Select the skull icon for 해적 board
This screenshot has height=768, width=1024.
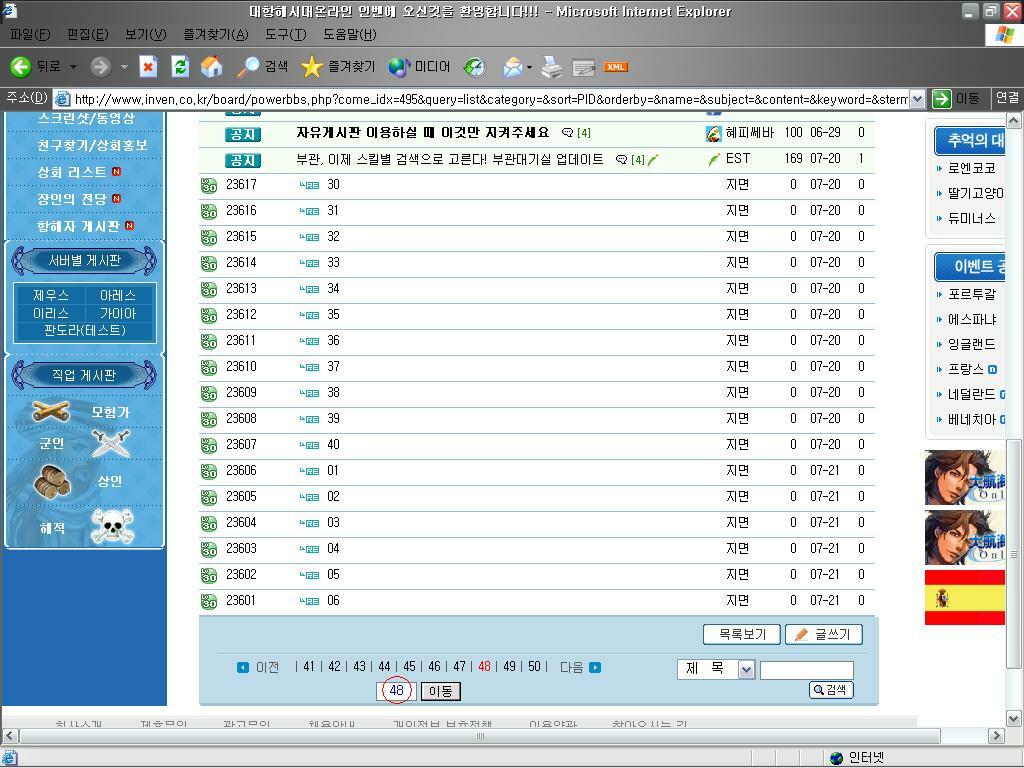click(113, 525)
